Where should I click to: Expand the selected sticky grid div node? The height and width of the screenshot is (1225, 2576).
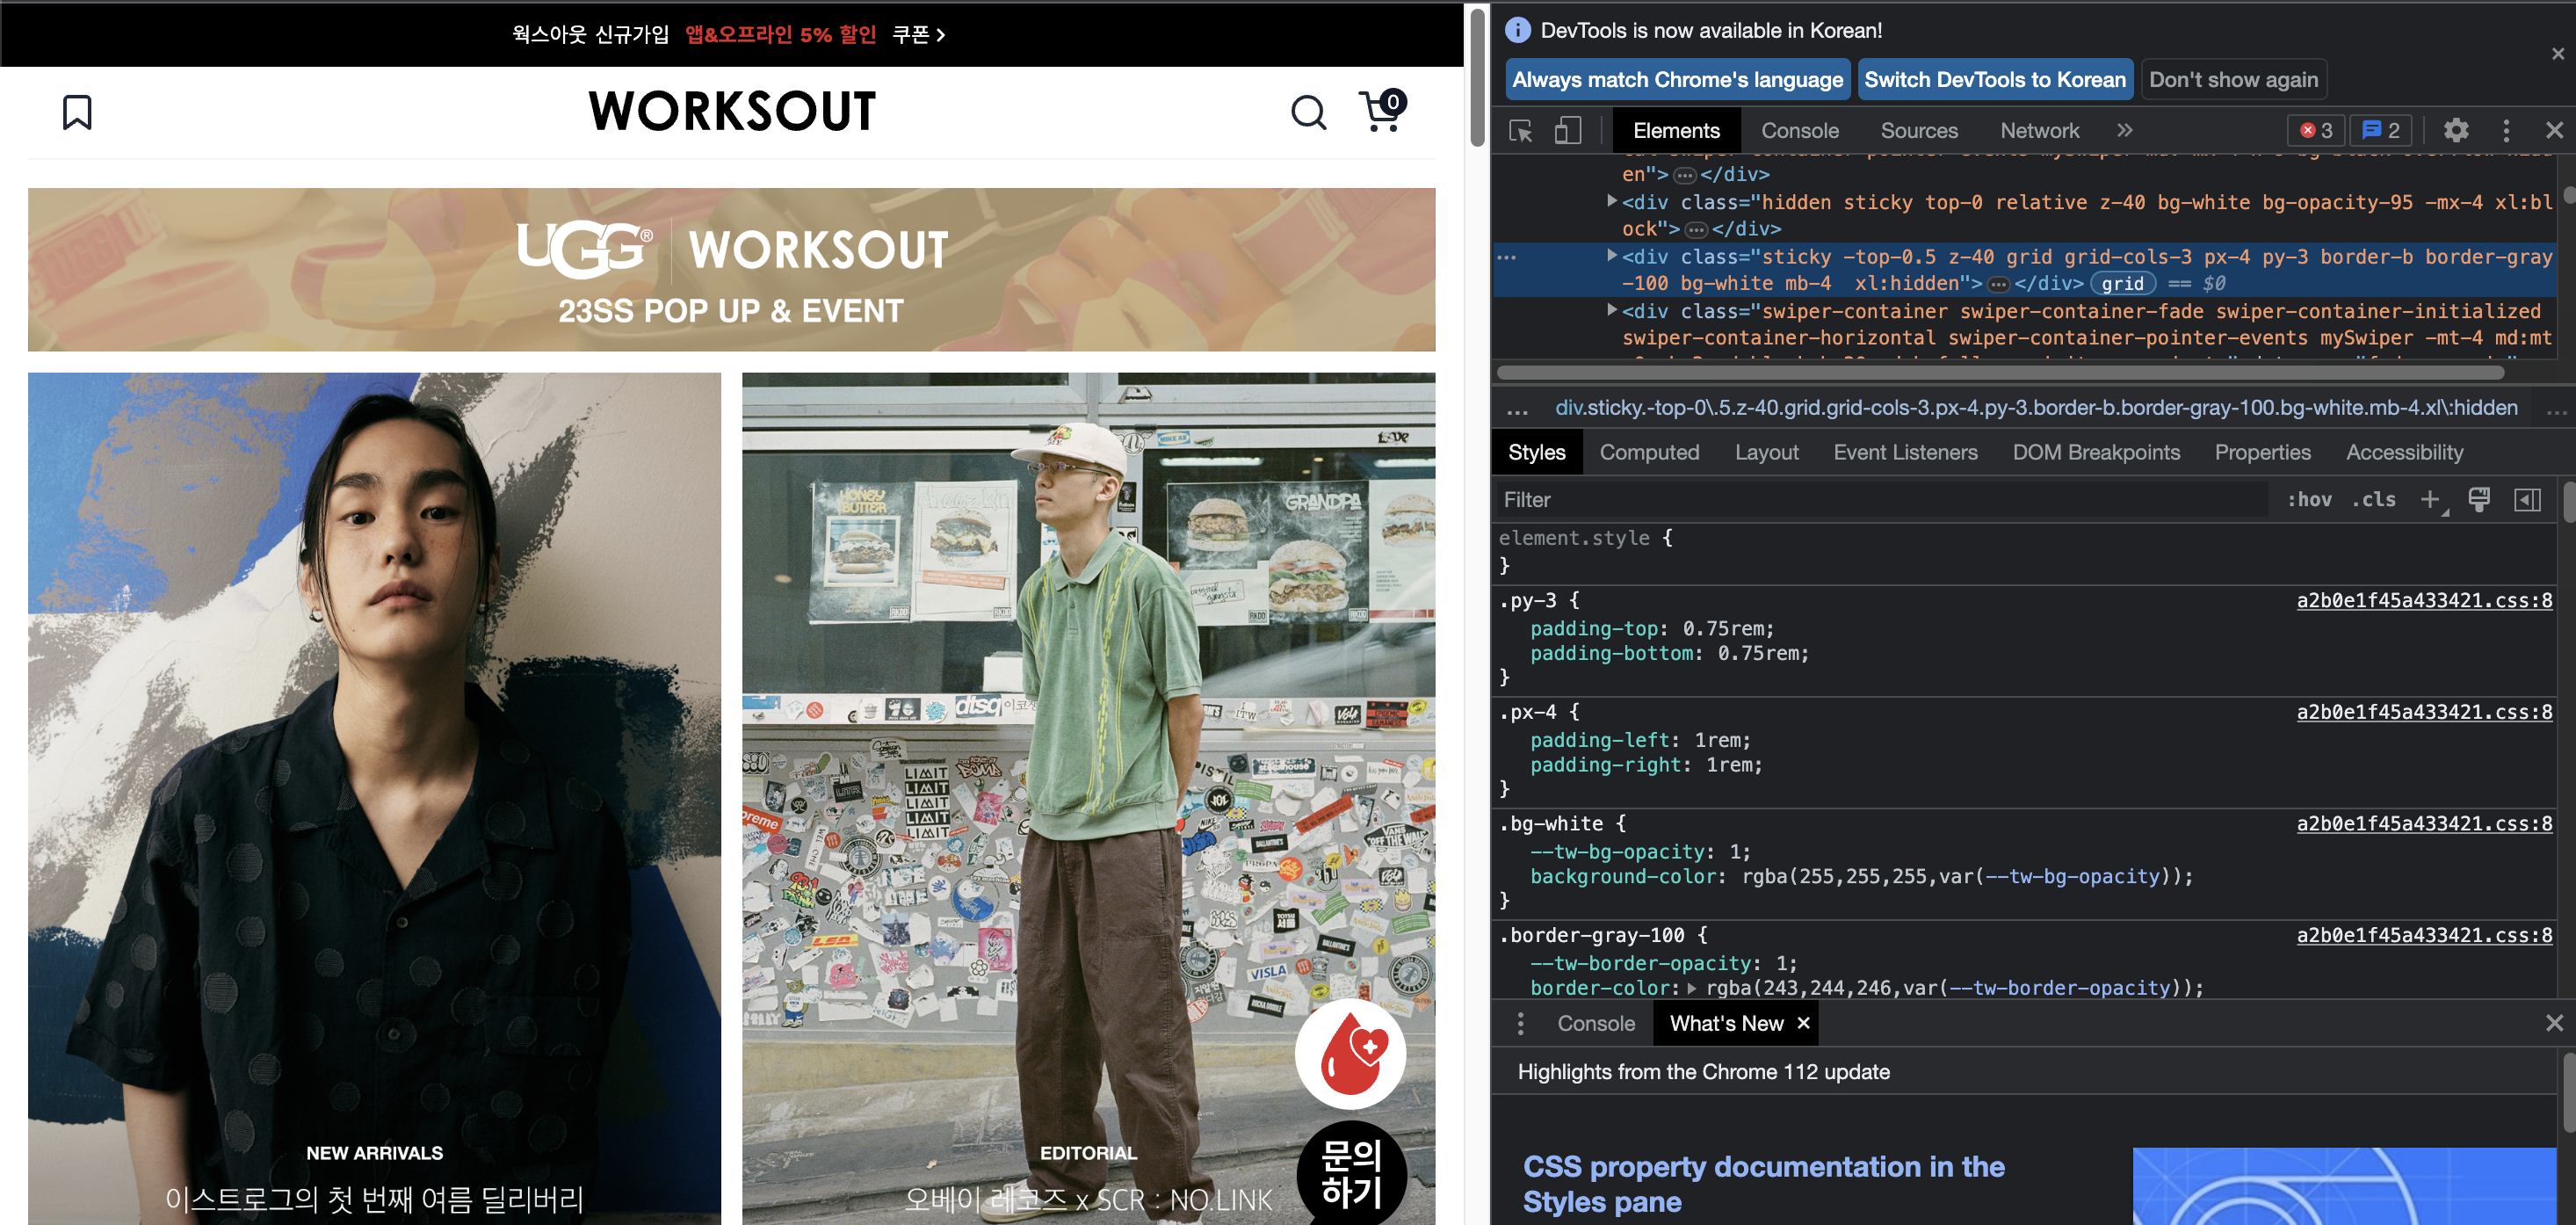click(1611, 256)
